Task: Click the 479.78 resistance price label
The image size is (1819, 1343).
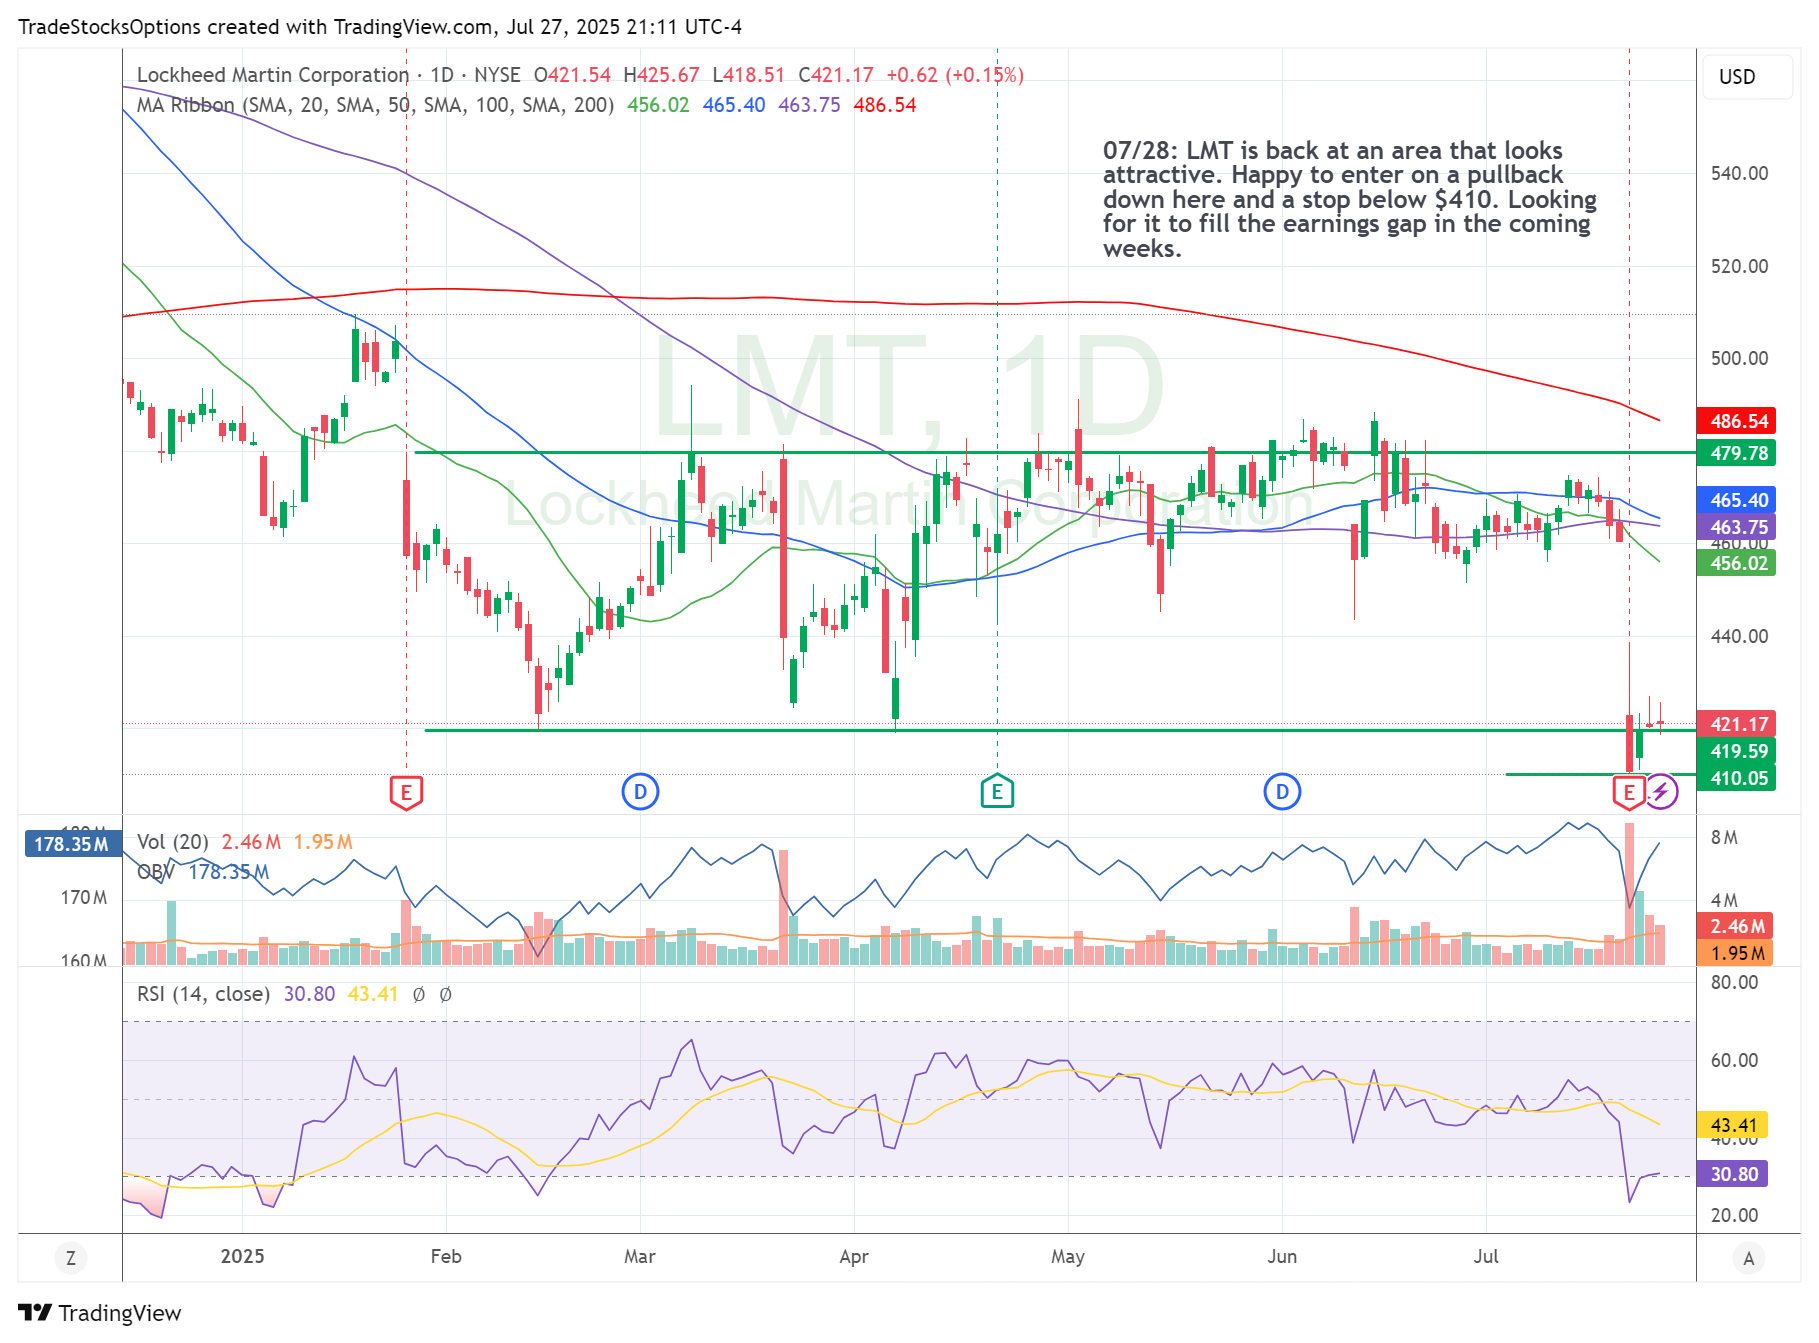Action: (1737, 453)
